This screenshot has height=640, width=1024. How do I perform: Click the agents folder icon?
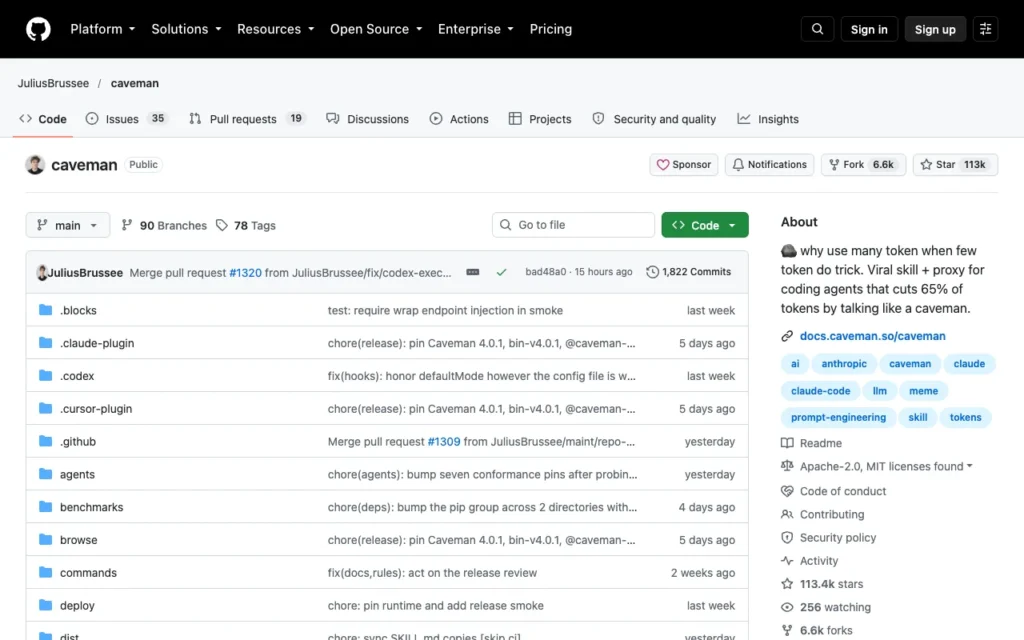[x=45, y=473]
